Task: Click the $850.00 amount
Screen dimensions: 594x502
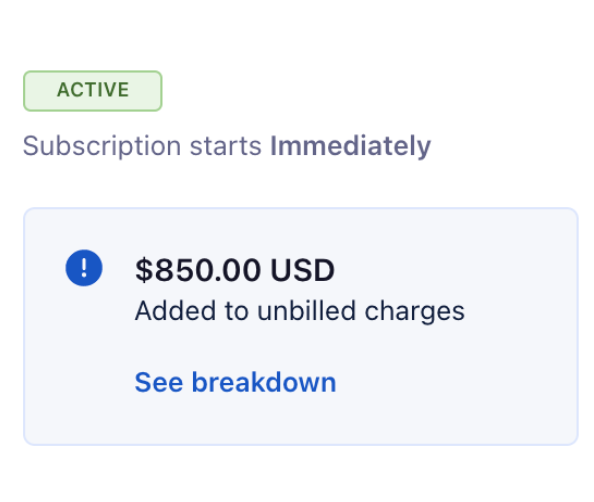Action: 198,271
